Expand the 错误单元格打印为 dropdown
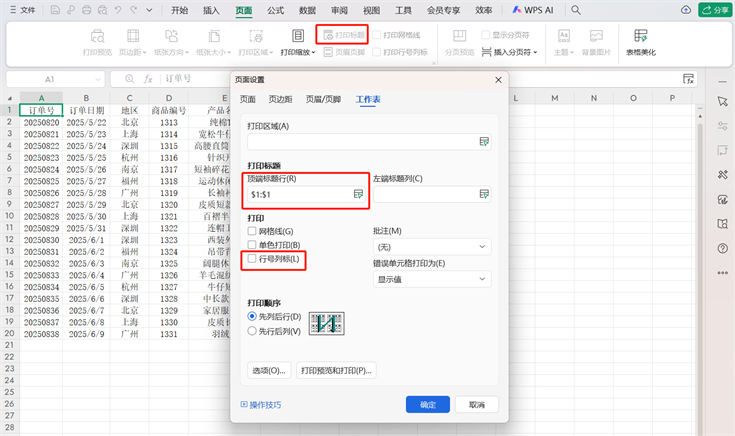 pos(432,279)
